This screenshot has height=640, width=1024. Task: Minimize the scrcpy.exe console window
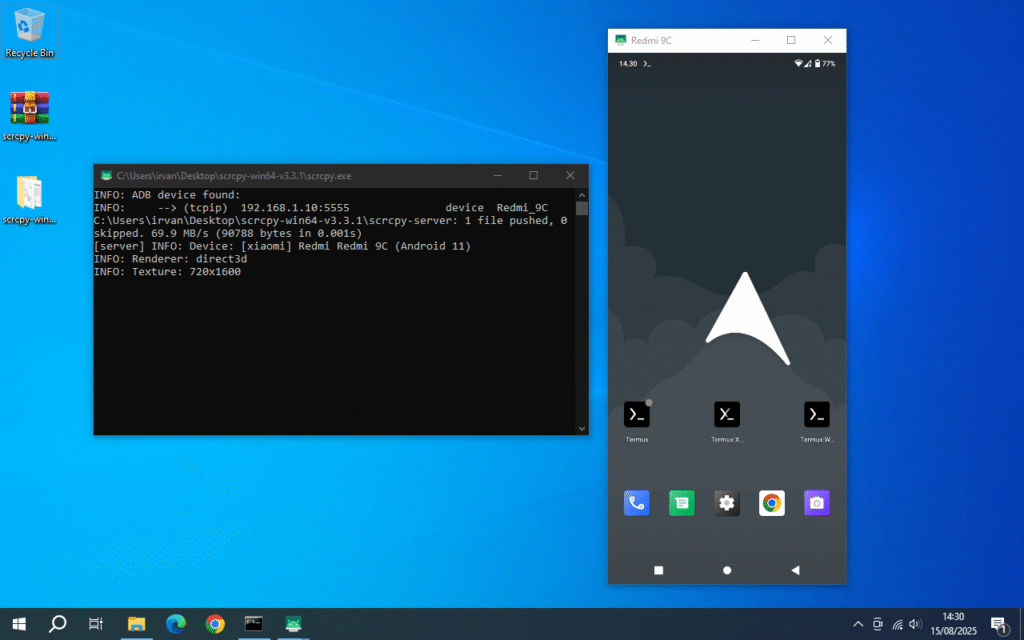pos(498,176)
